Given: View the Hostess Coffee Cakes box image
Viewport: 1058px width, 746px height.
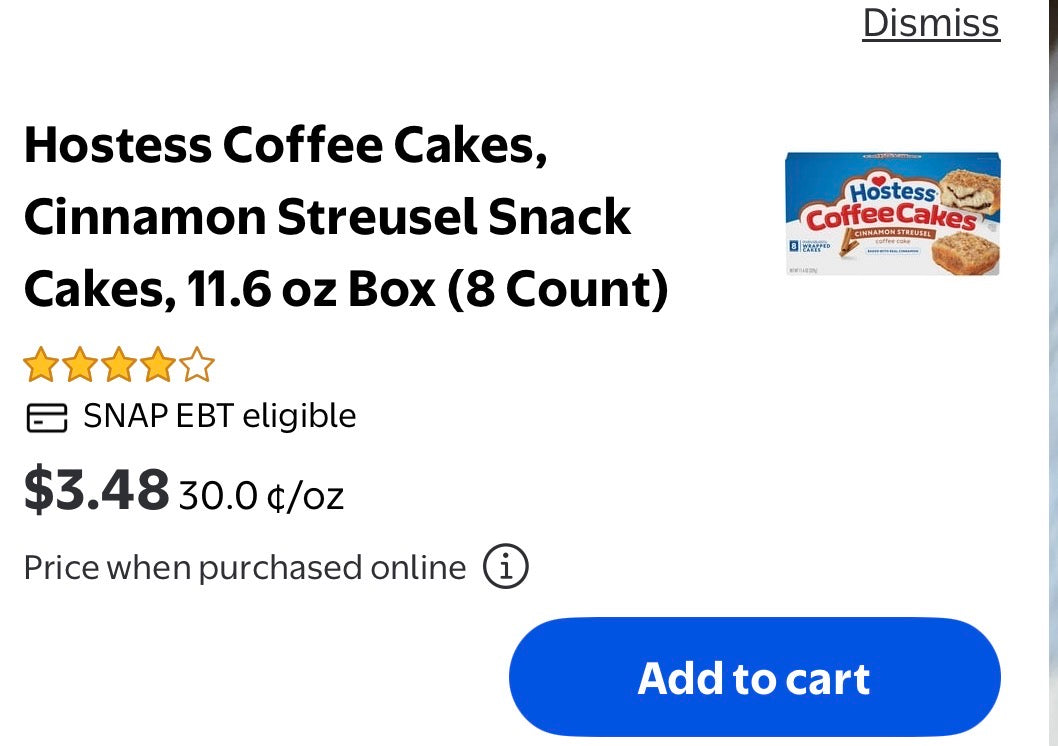Looking at the screenshot, I should pos(893,214).
